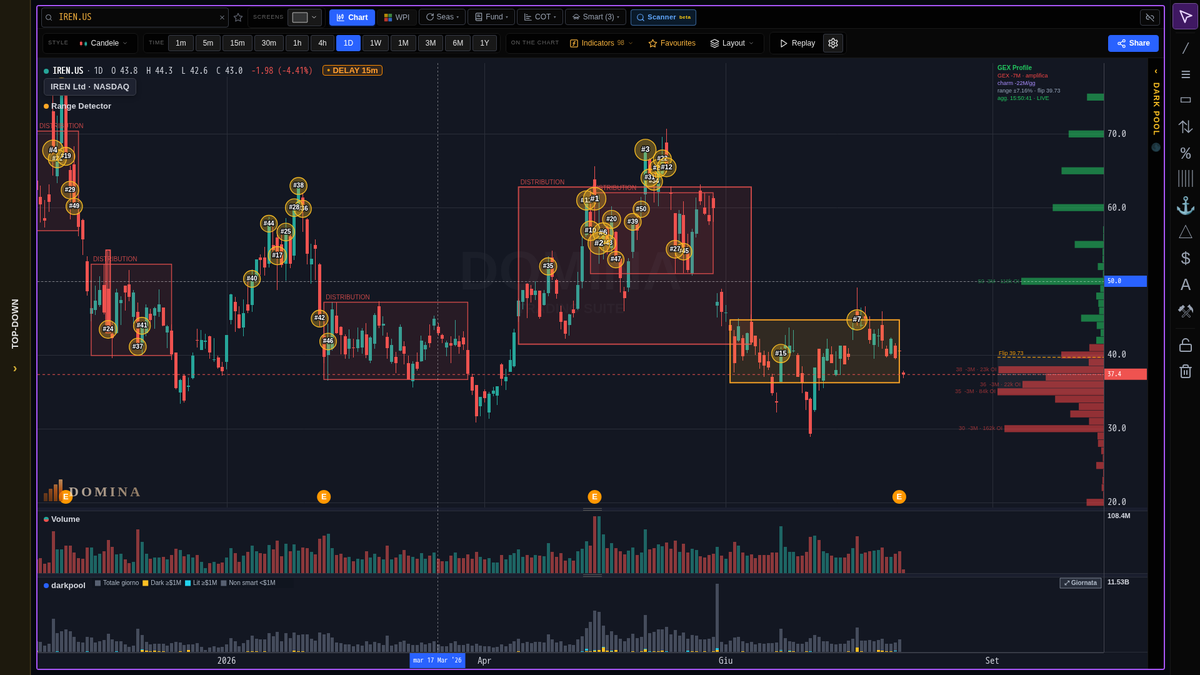Open the Layout dropdown
1200x675 pixels.
click(x=732, y=43)
